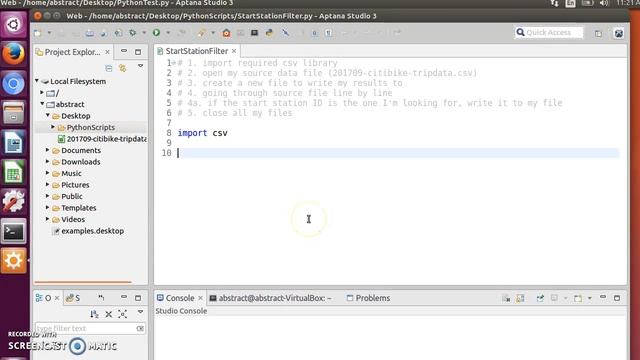This screenshot has width=640, height=360.
Task: Collapse the Local Filesystem node
Action: click(x=37, y=81)
